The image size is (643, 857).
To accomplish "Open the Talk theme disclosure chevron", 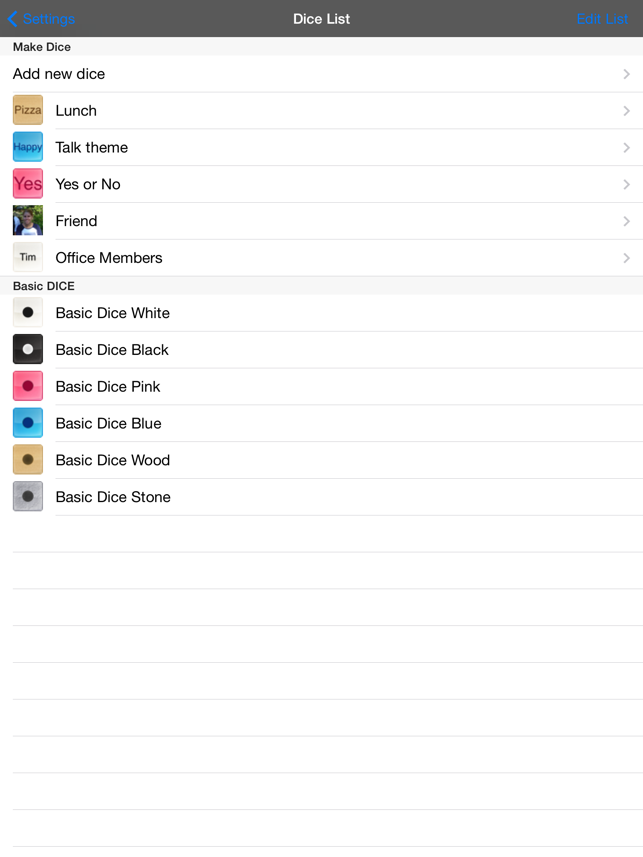I will [x=627, y=148].
